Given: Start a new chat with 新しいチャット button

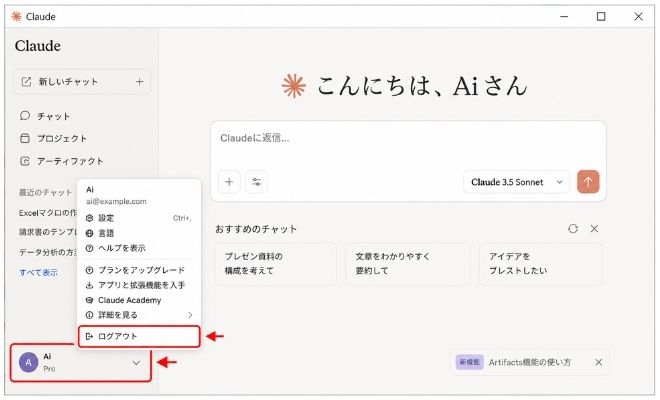Looking at the screenshot, I should click(82, 82).
